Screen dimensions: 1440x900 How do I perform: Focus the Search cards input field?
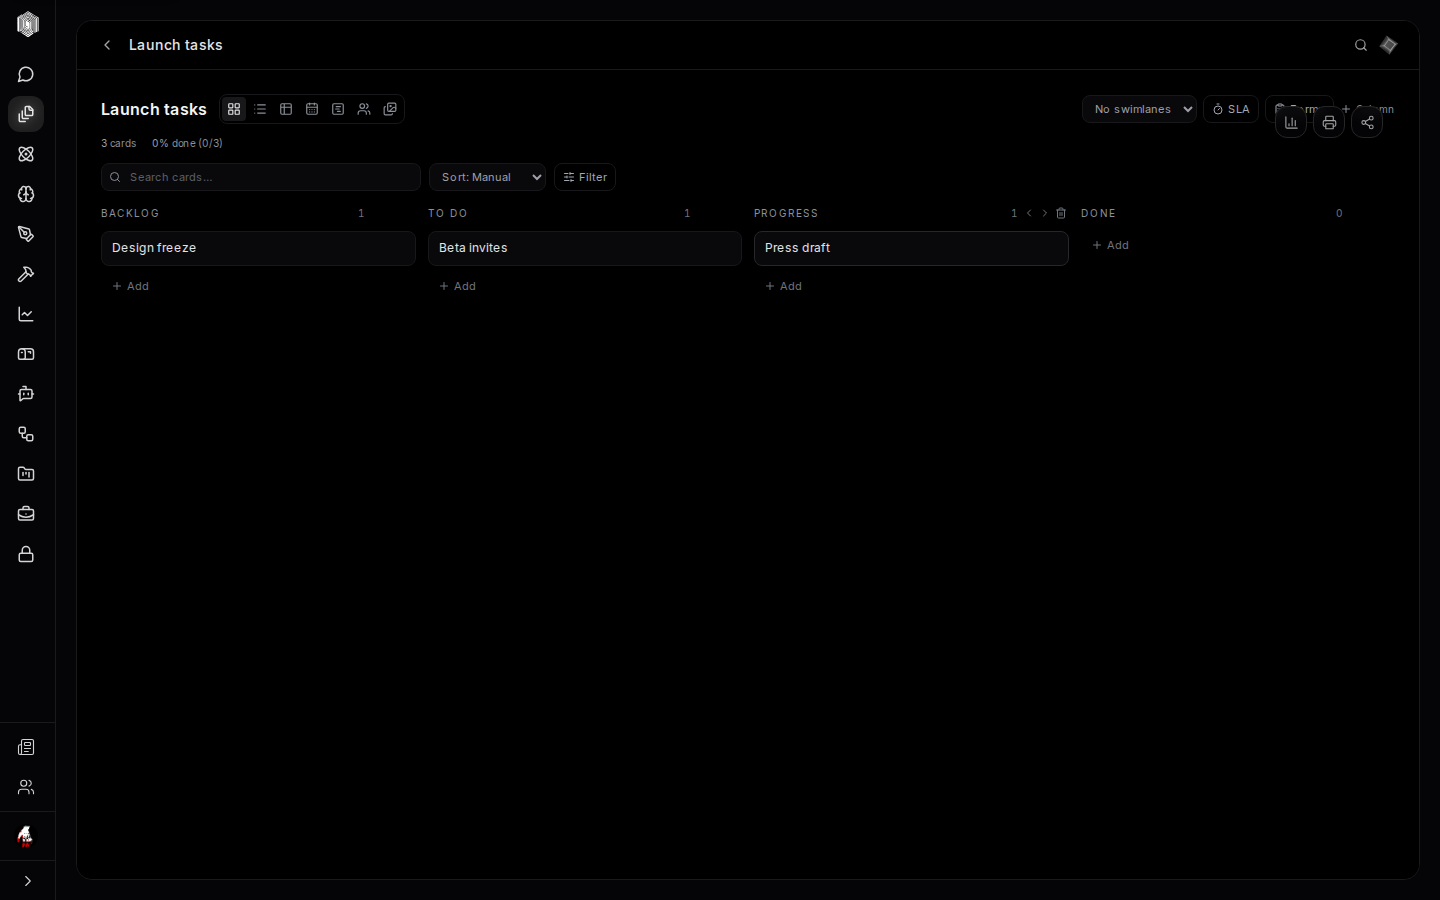point(261,177)
